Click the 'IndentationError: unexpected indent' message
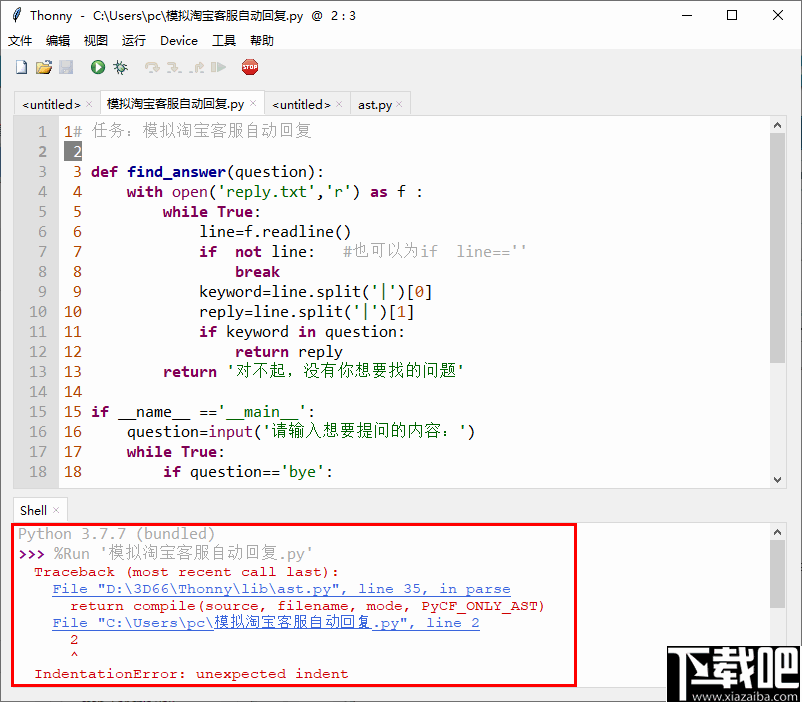Viewport: 802px width, 702px height. tap(191, 674)
